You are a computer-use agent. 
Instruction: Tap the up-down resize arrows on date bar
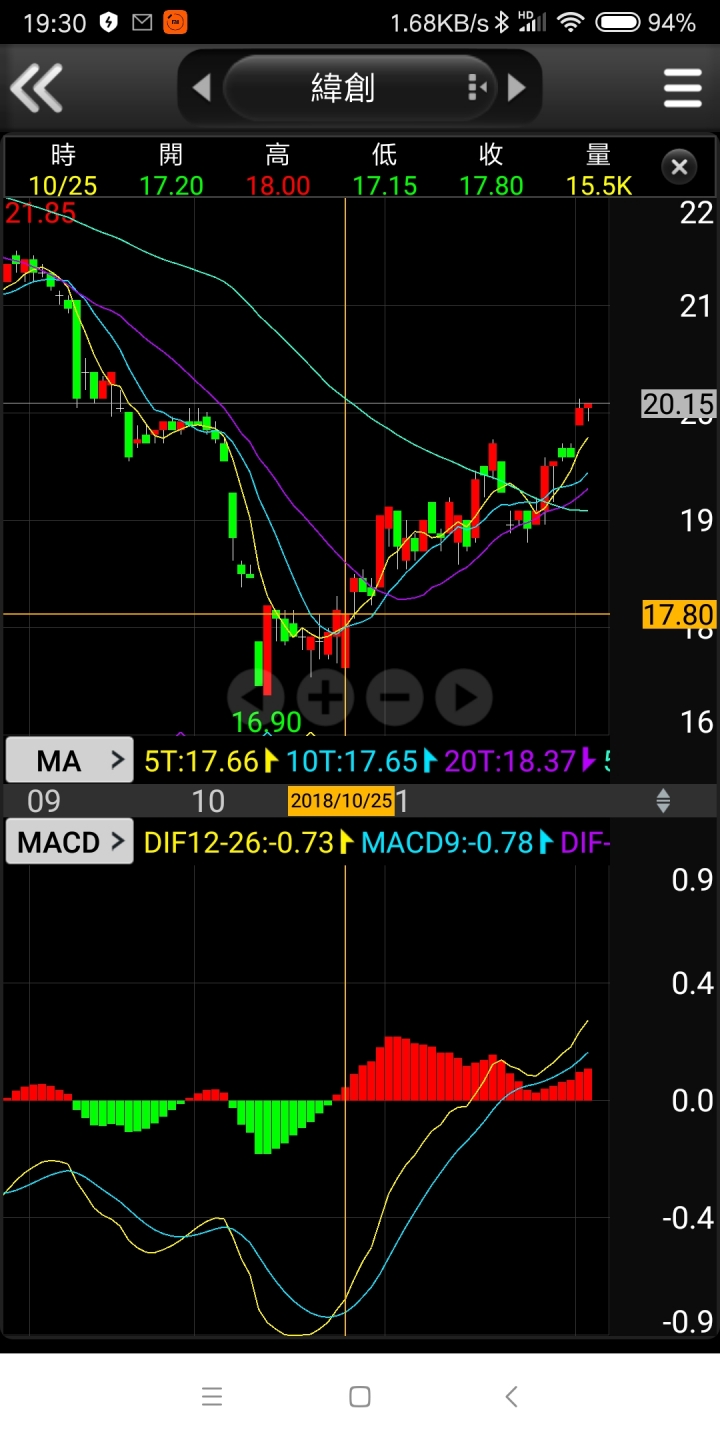click(663, 800)
